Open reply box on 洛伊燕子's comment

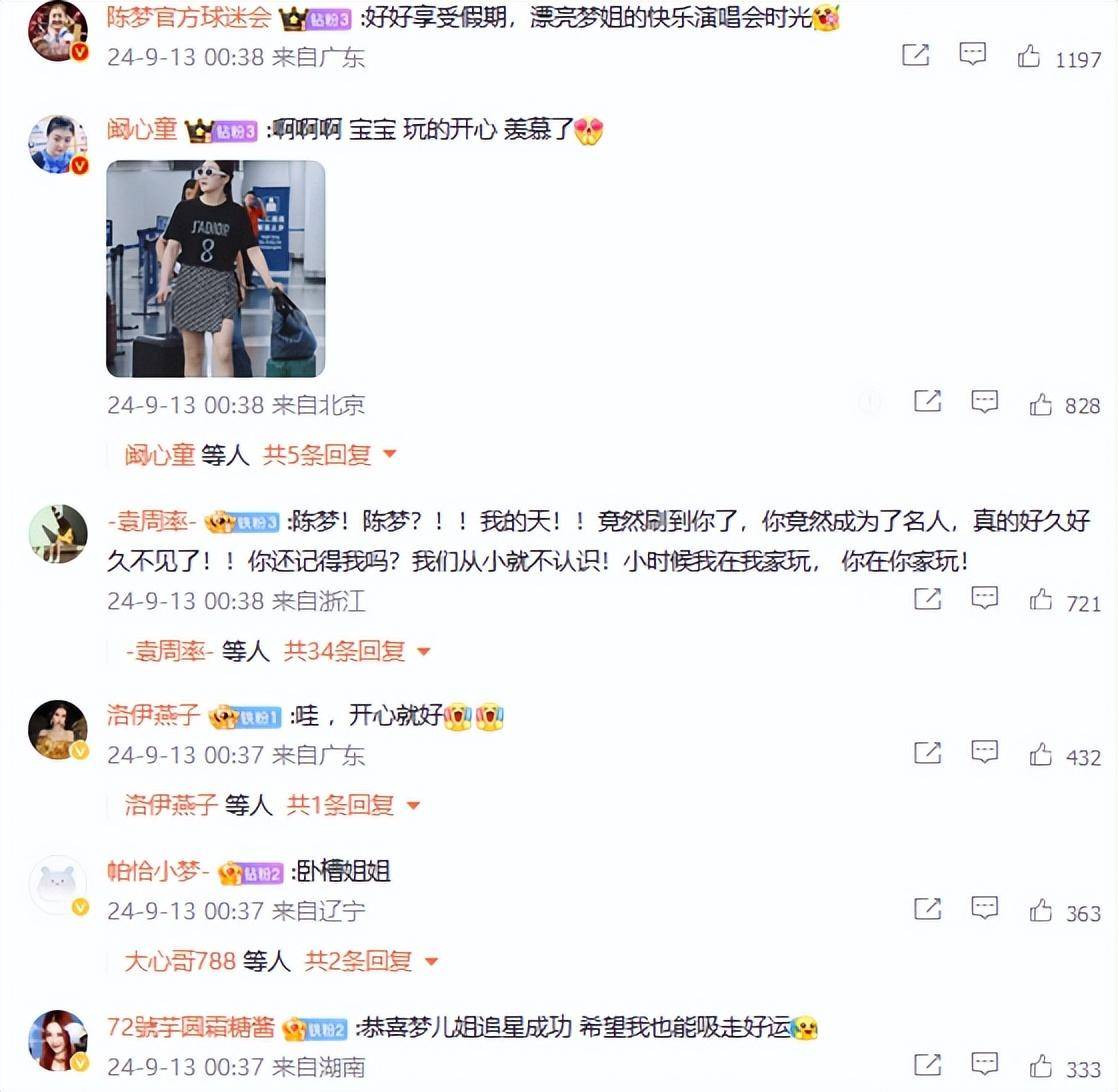[x=984, y=752]
